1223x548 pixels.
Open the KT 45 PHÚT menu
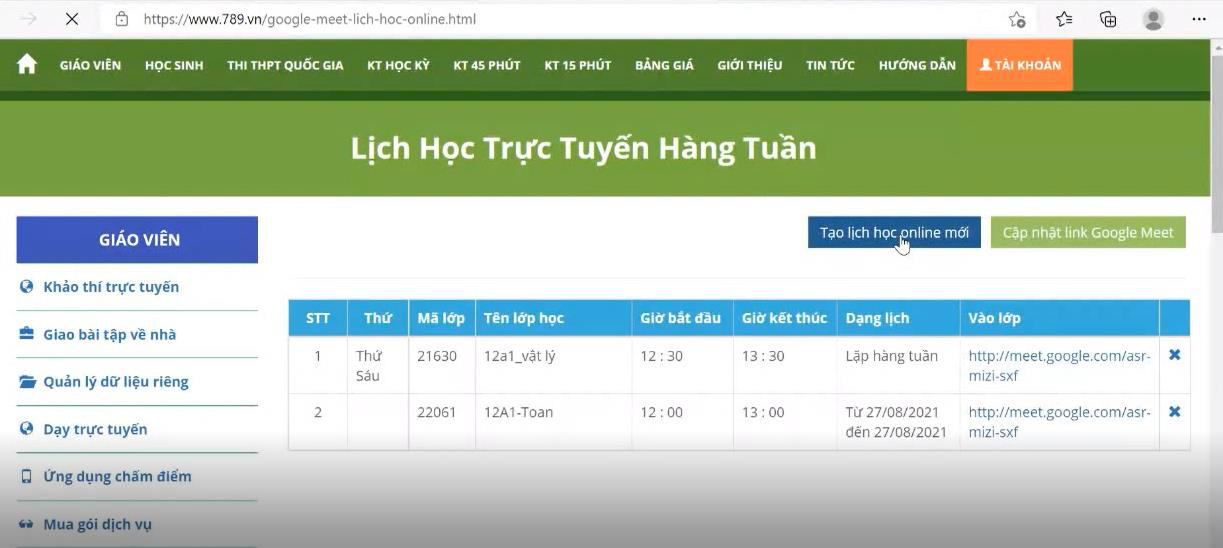(487, 65)
